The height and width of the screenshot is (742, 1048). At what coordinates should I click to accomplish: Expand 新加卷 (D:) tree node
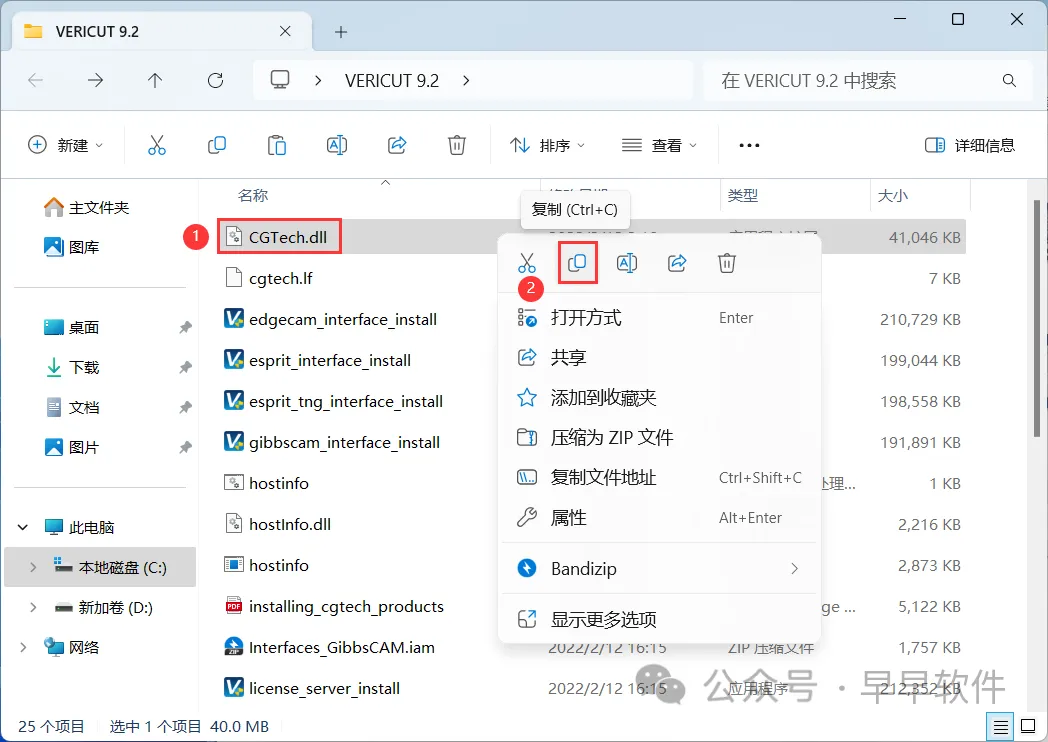[33, 608]
